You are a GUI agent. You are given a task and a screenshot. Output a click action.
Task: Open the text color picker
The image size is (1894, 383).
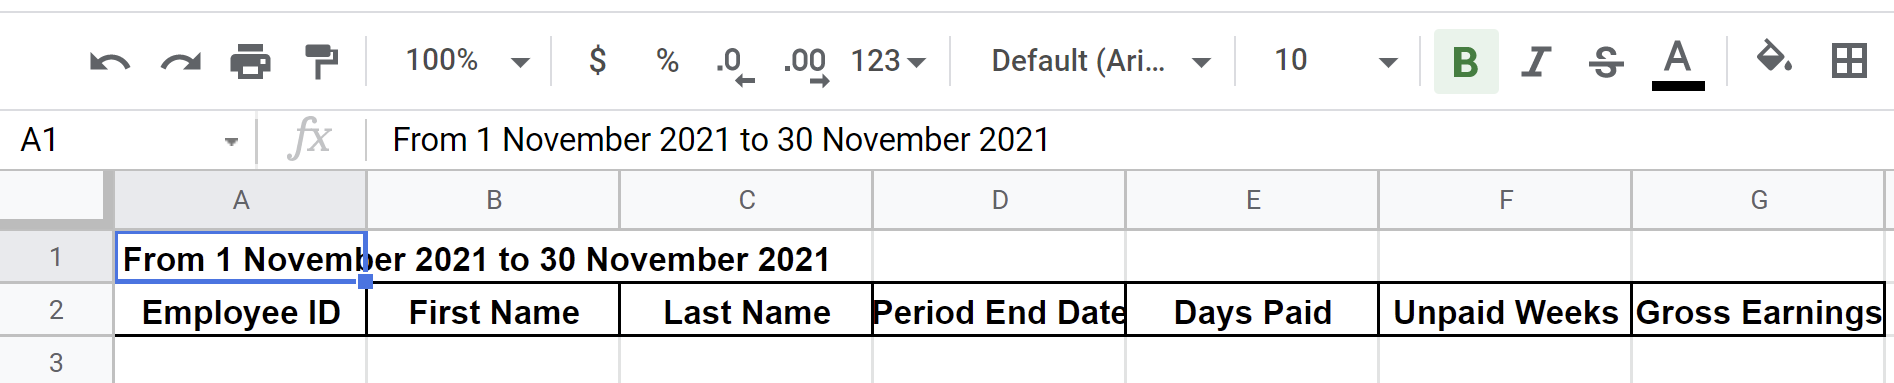1678,64
